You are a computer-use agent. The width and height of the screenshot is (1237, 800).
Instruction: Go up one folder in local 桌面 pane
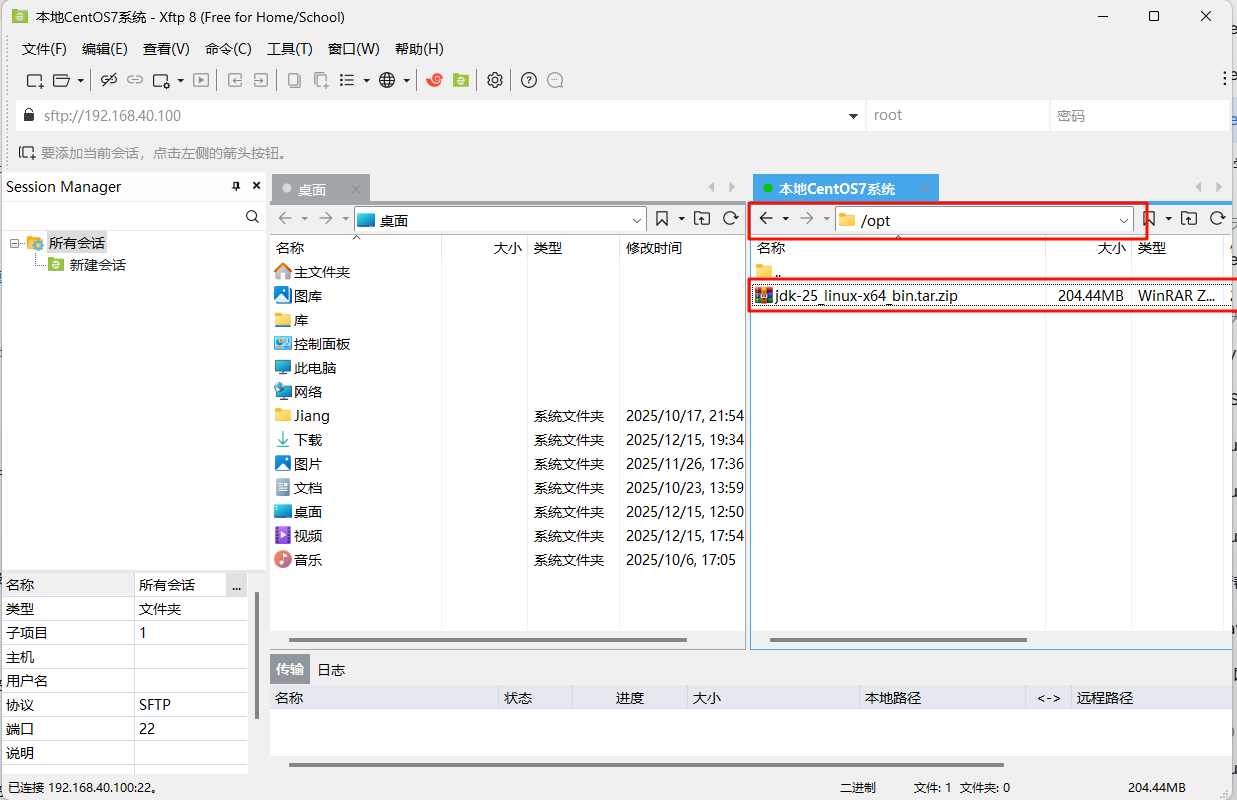click(x=702, y=219)
